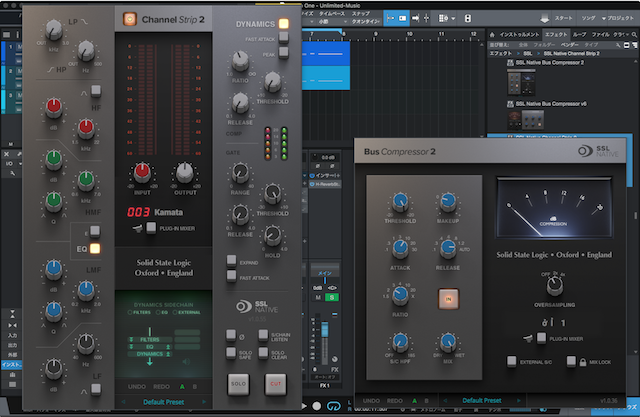Open the ソング page button

(x=588, y=18)
